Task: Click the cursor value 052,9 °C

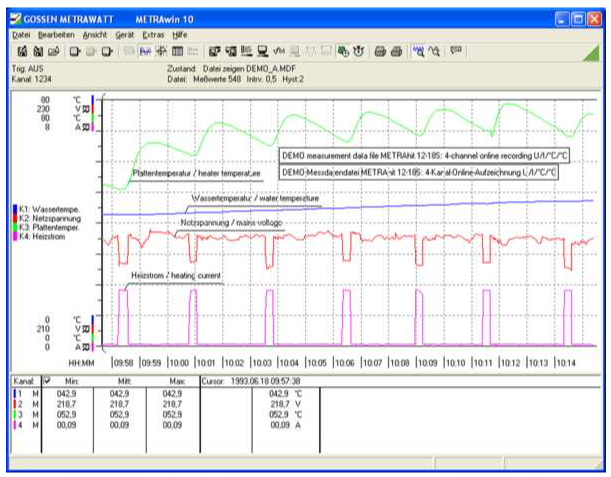Action: coord(286,415)
